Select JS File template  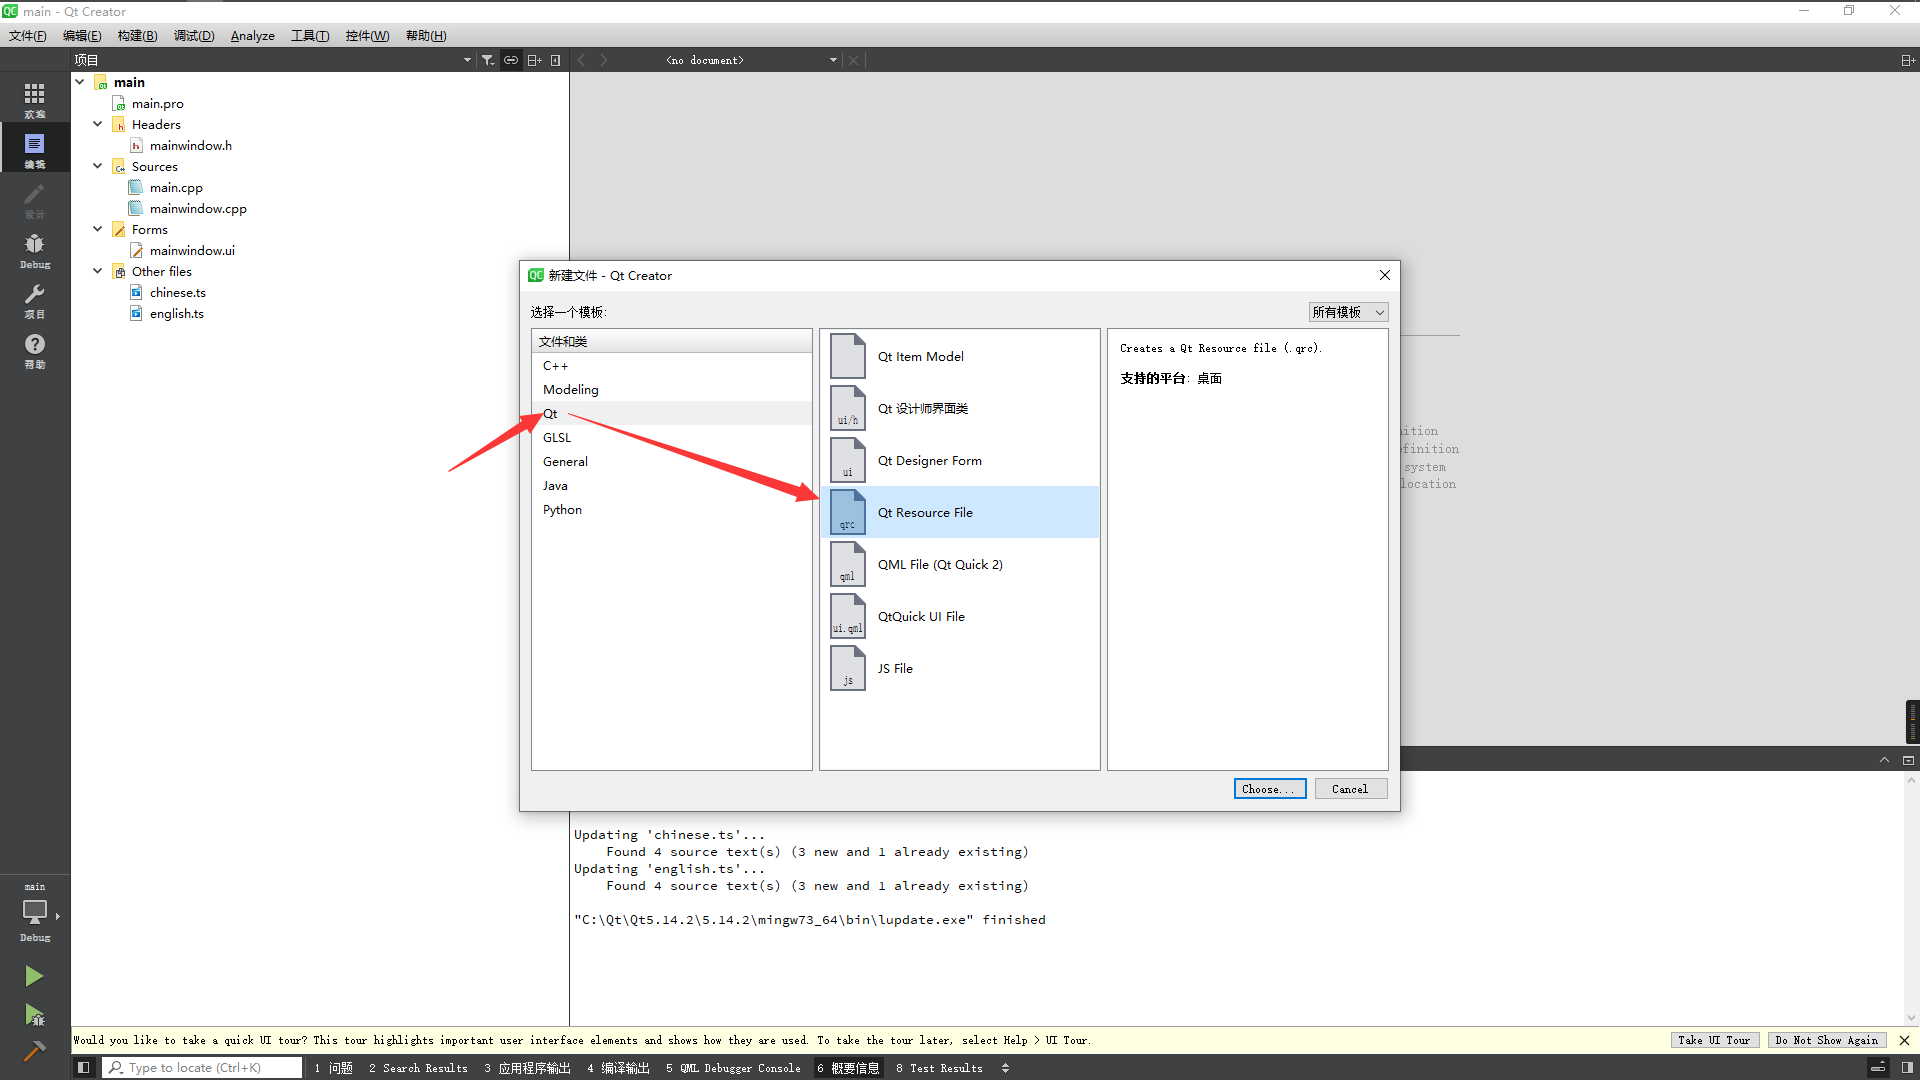click(960, 668)
